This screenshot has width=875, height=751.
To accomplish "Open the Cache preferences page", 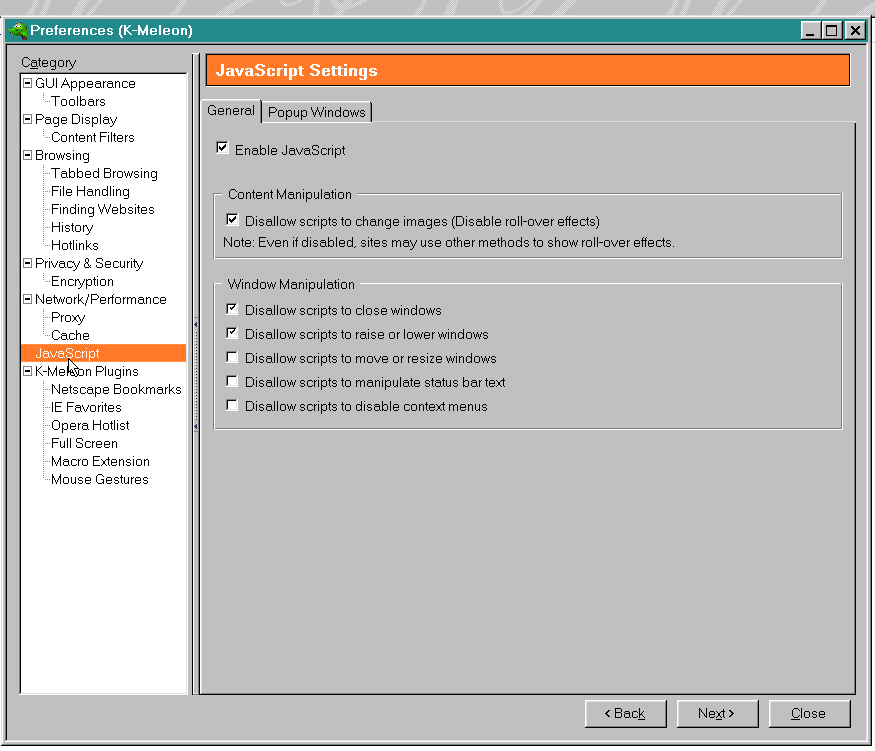I will coord(70,335).
